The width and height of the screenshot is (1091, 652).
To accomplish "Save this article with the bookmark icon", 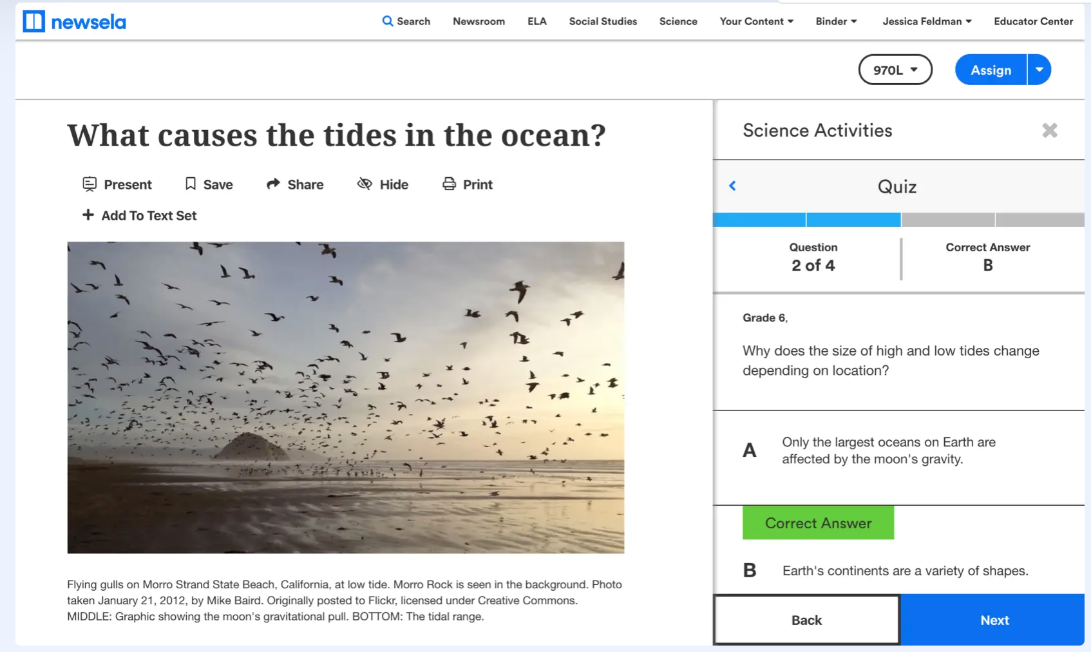I will point(208,184).
